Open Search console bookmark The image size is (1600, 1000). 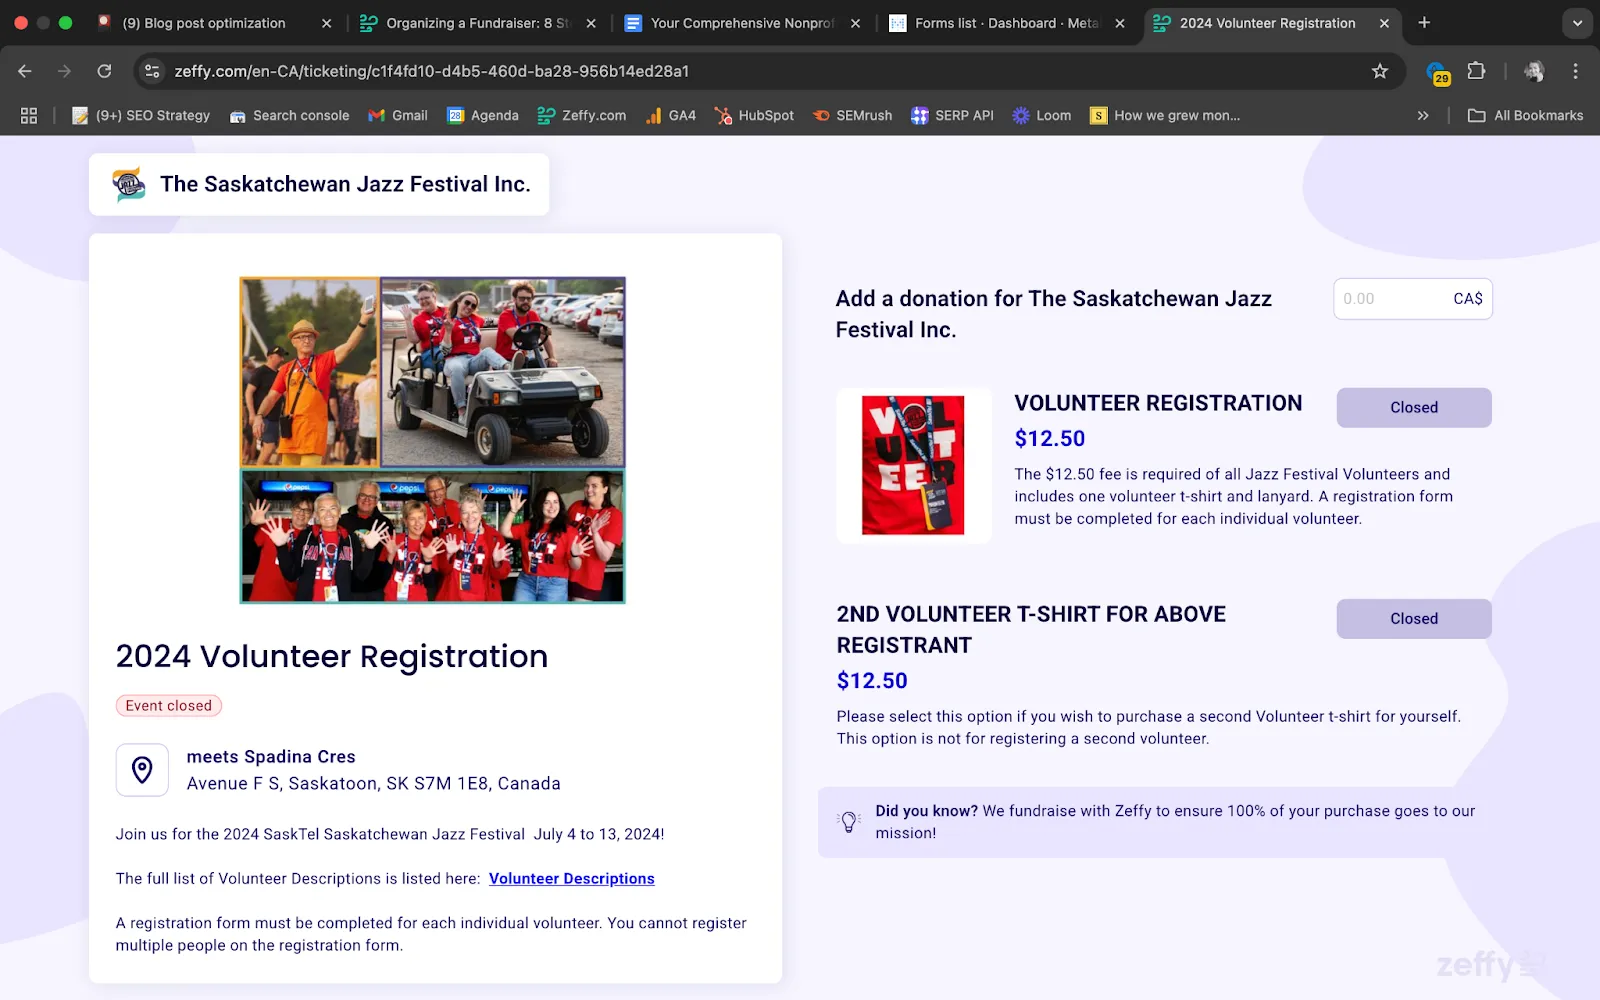289,116
